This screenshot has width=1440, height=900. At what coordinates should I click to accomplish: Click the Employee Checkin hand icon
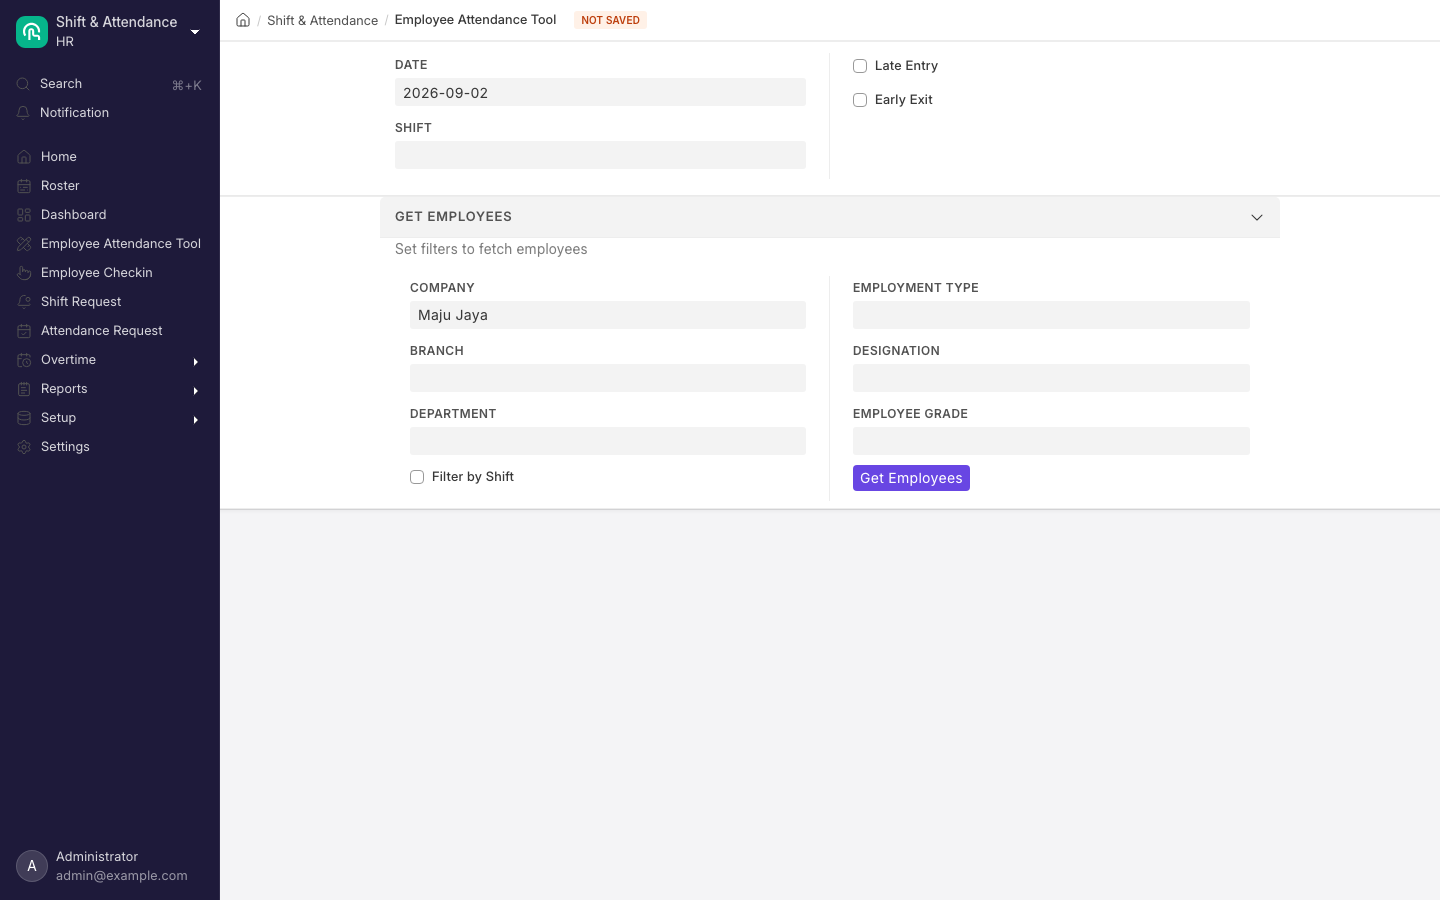(24, 273)
